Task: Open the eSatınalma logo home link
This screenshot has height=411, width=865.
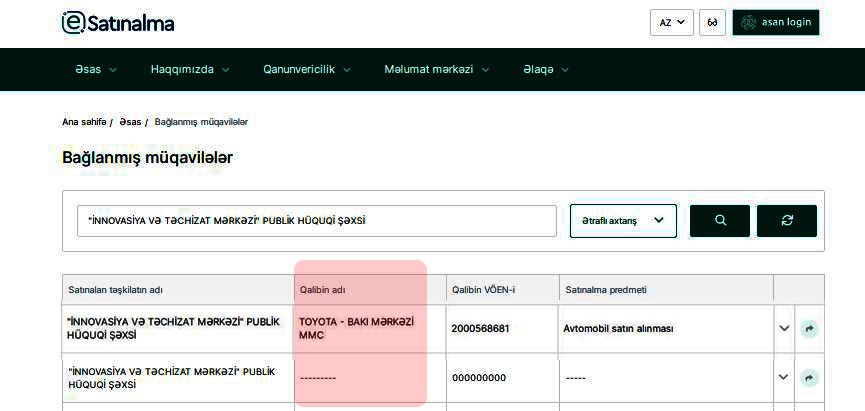Action: coord(118,23)
